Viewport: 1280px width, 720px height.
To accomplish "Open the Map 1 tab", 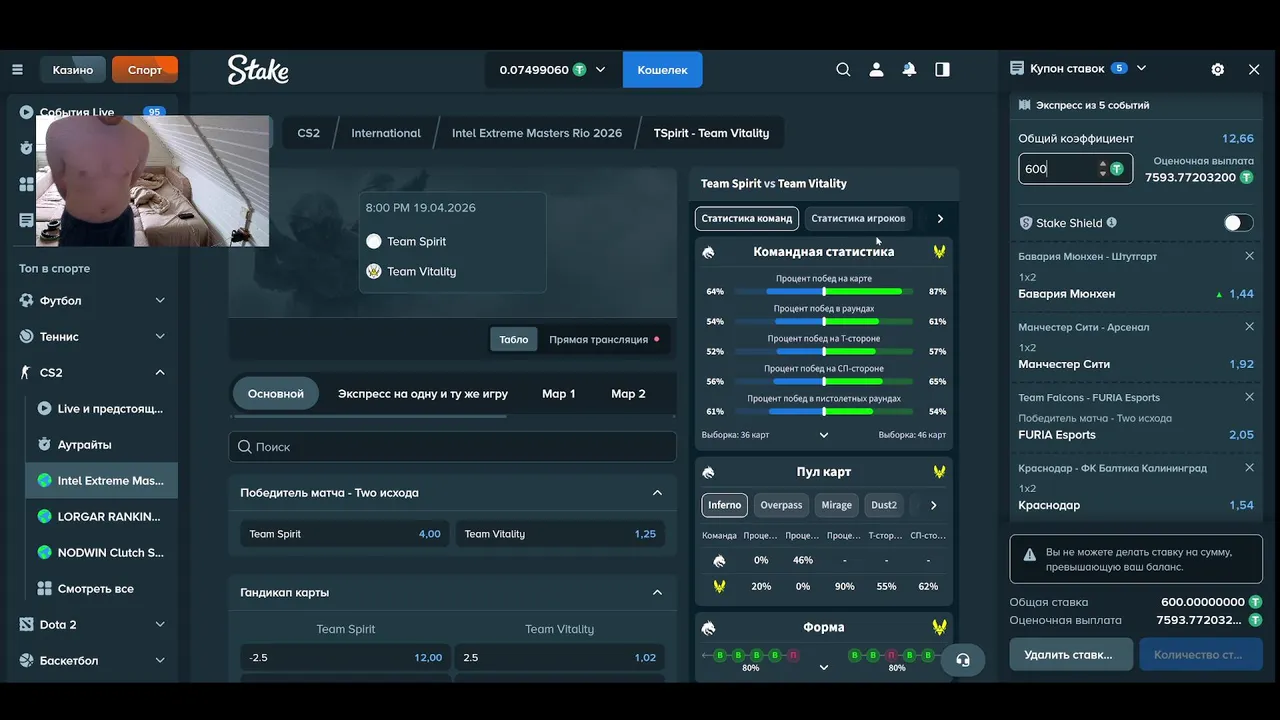I will (559, 393).
